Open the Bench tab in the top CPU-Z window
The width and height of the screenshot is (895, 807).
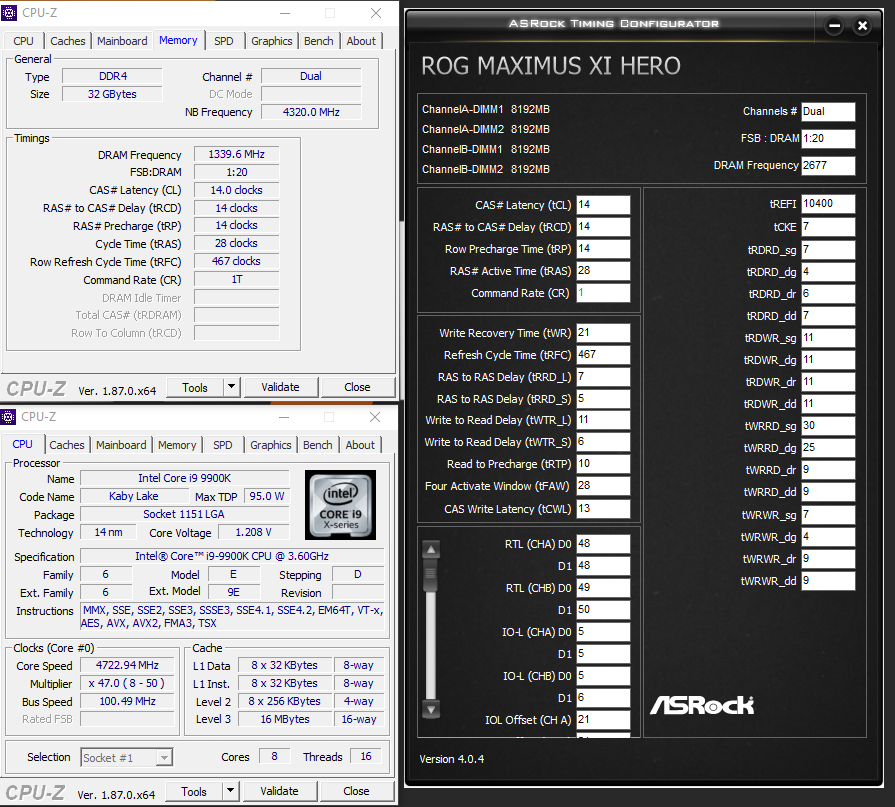click(319, 41)
